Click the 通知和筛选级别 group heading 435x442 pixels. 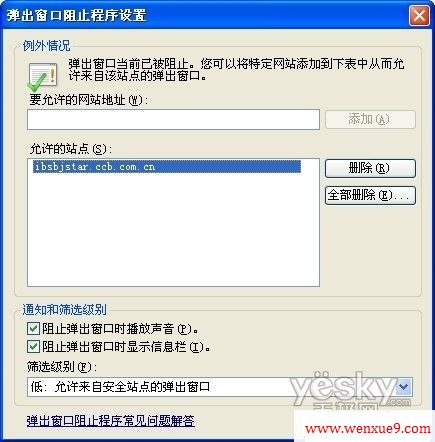click(65, 310)
